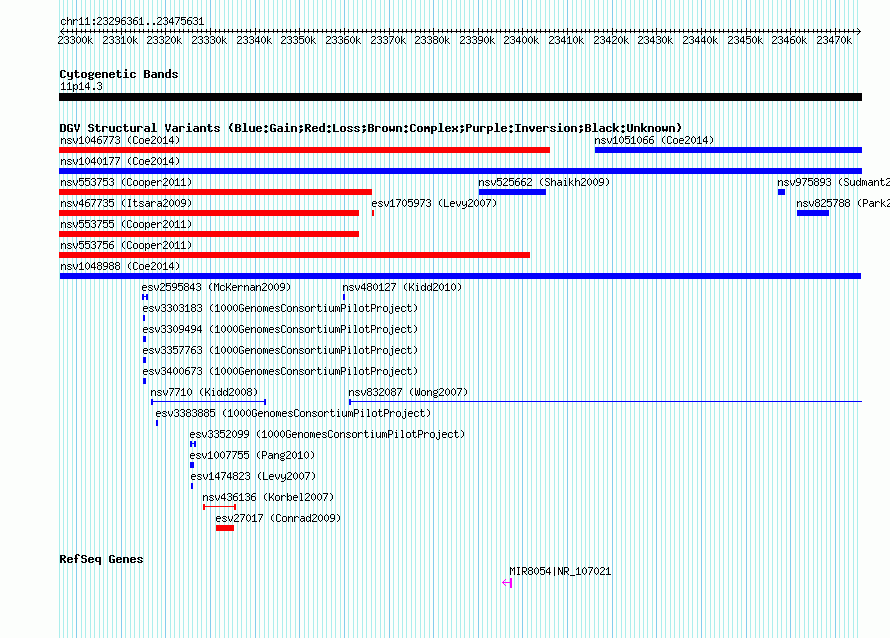Click the nsv832087 (Wong2007) label
This screenshot has width=890, height=638.
[408, 392]
